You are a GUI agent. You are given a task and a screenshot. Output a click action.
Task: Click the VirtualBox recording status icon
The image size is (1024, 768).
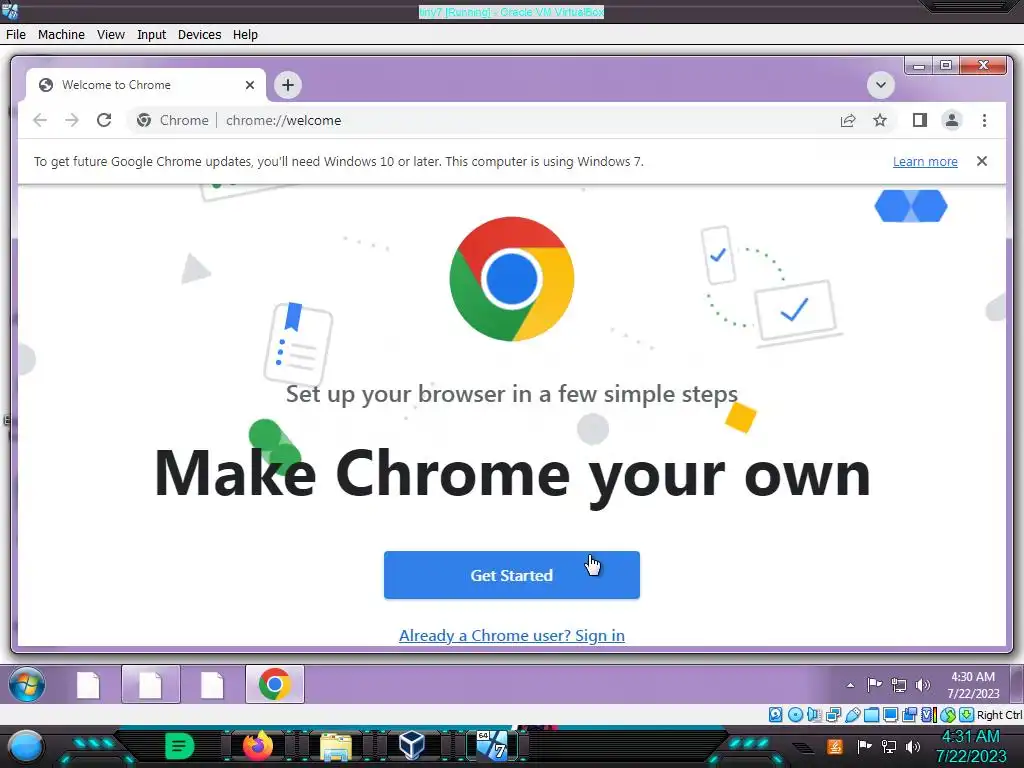click(x=909, y=714)
